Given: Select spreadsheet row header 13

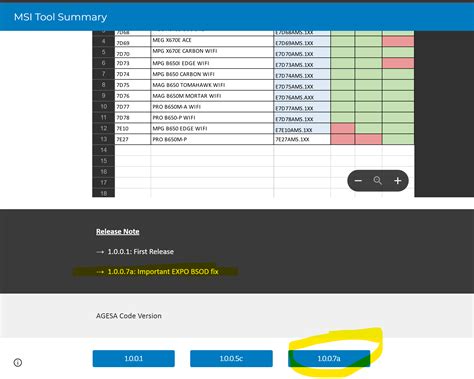Looking at the screenshot, I should tap(104, 139).
